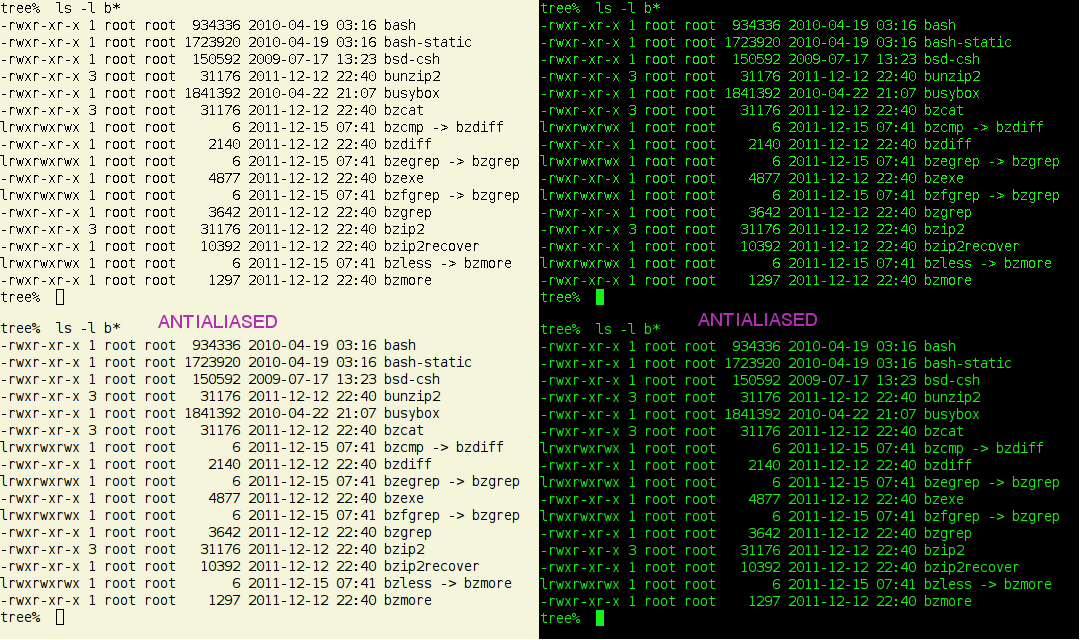
Task: Click the purple ANTIALIASED label on black background
Action: coord(757,320)
